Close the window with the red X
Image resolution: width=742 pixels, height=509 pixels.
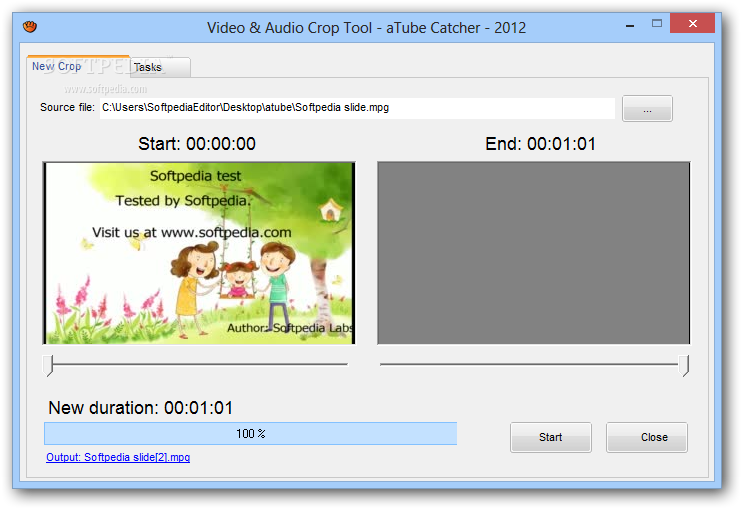coord(692,23)
